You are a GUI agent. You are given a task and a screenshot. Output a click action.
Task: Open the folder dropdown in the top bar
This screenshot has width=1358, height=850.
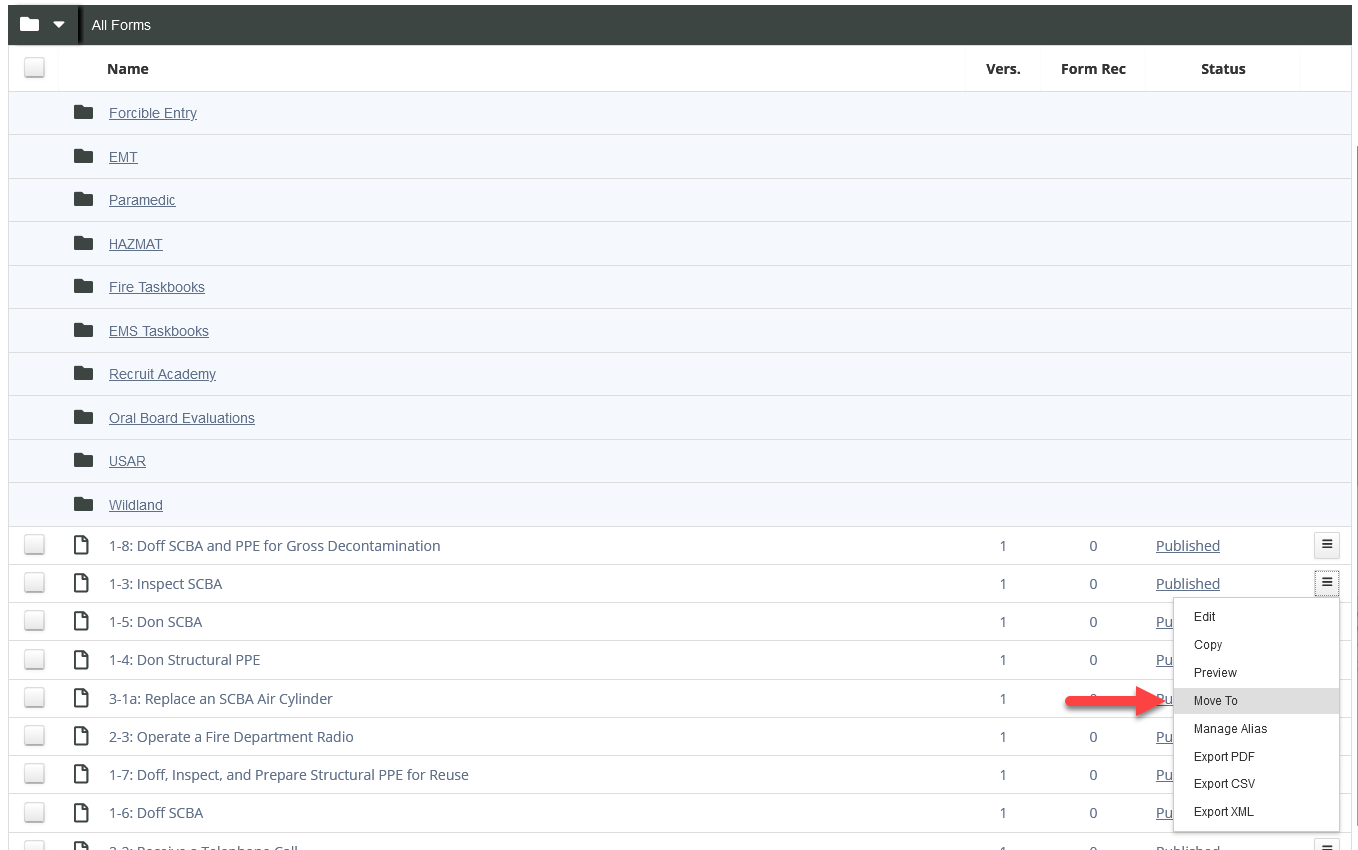[43, 25]
